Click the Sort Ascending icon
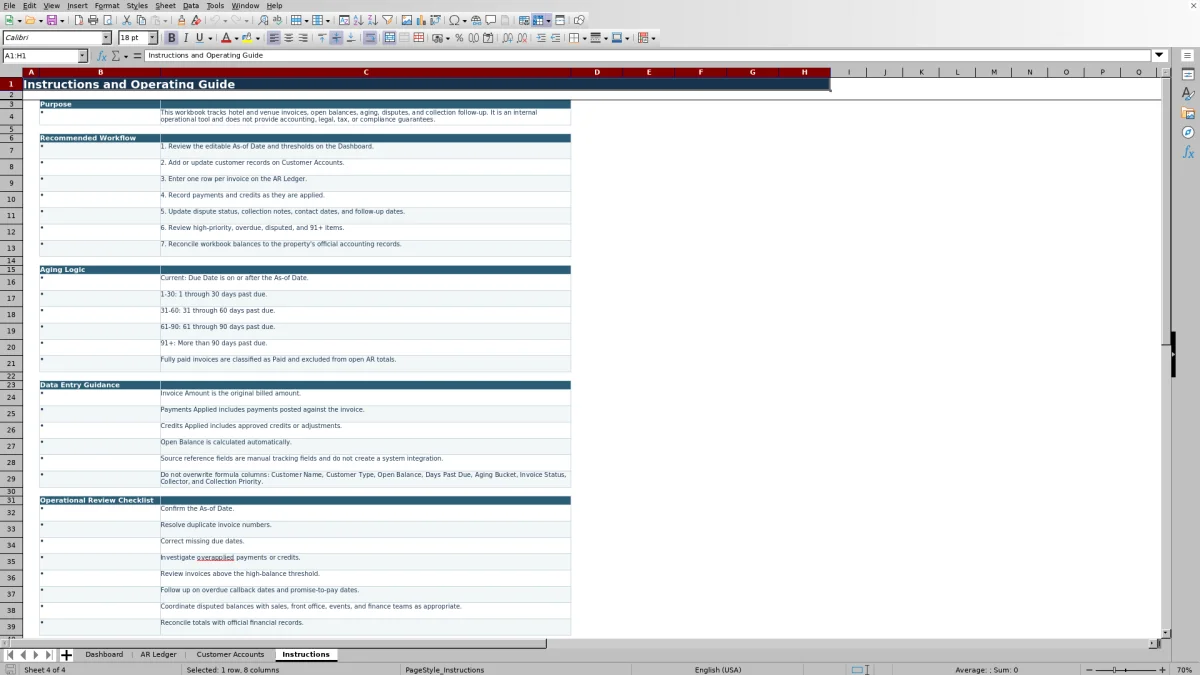Image resolution: width=1200 pixels, height=675 pixels. click(359, 20)
